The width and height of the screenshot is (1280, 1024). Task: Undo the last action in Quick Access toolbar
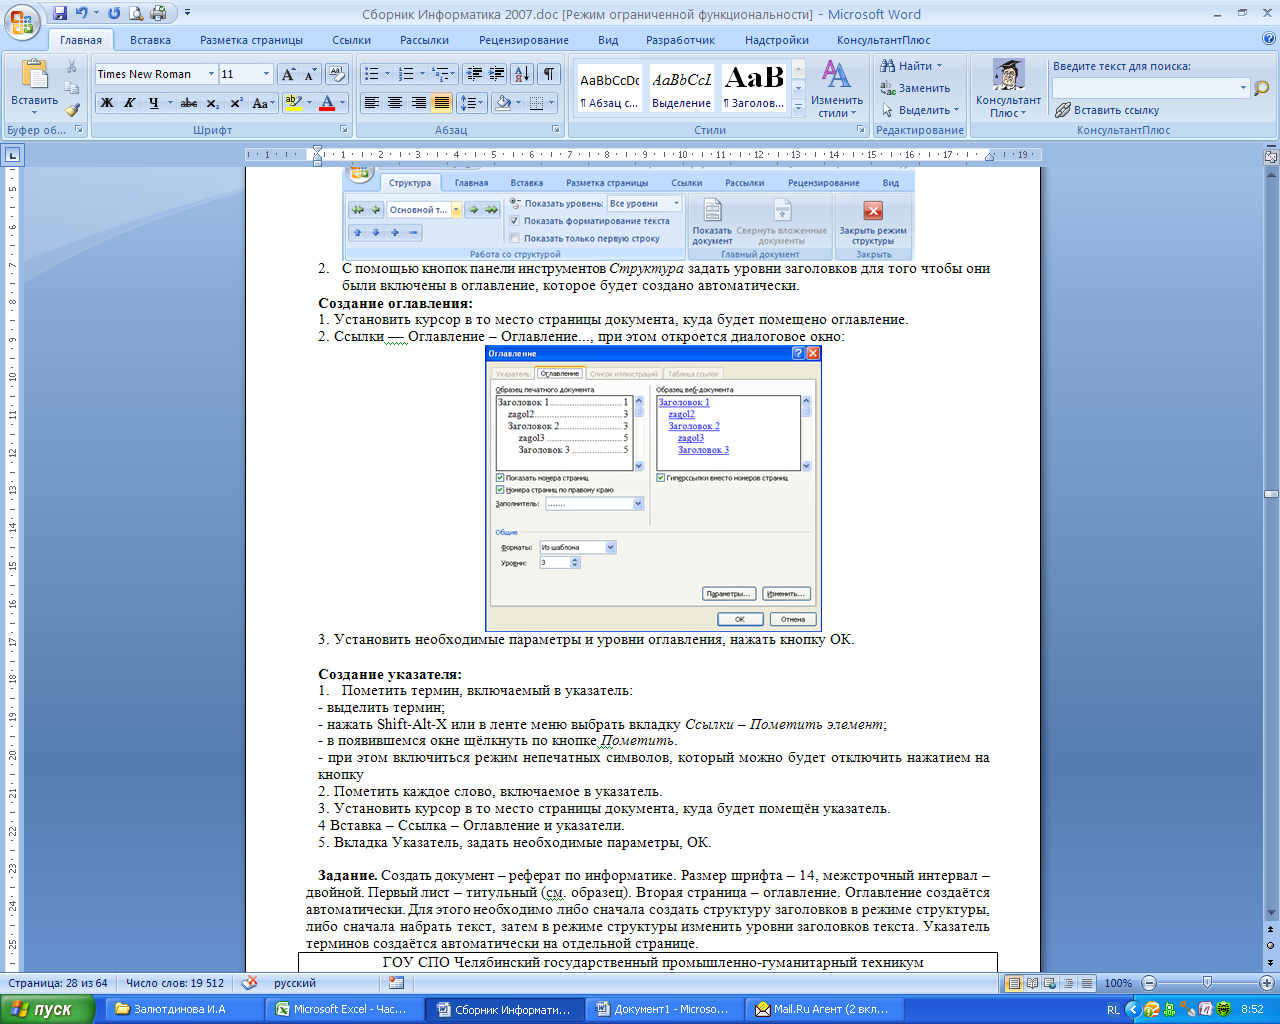click(x=82, y=14)
